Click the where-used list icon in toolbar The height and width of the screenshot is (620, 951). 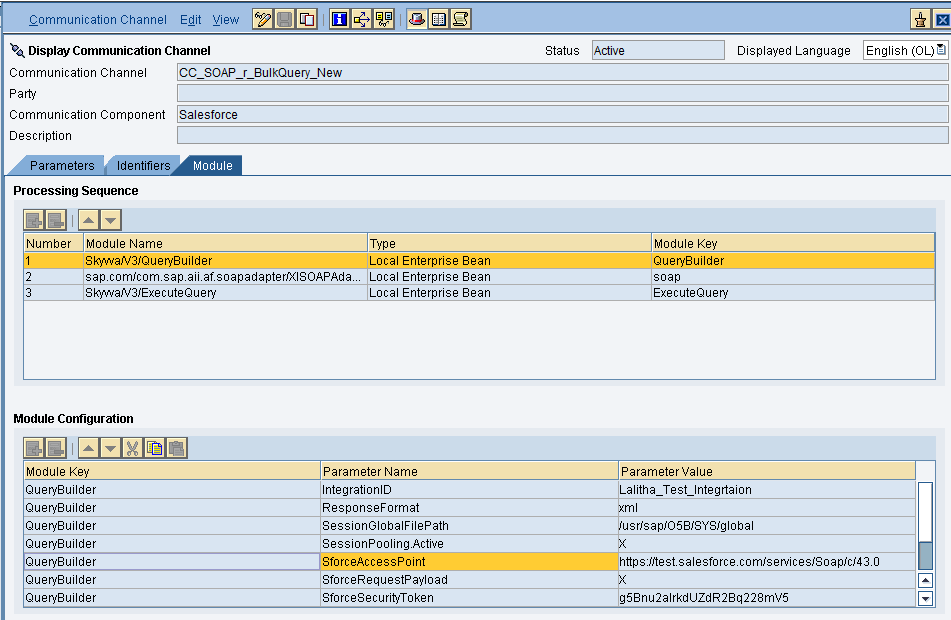point(362,19)
